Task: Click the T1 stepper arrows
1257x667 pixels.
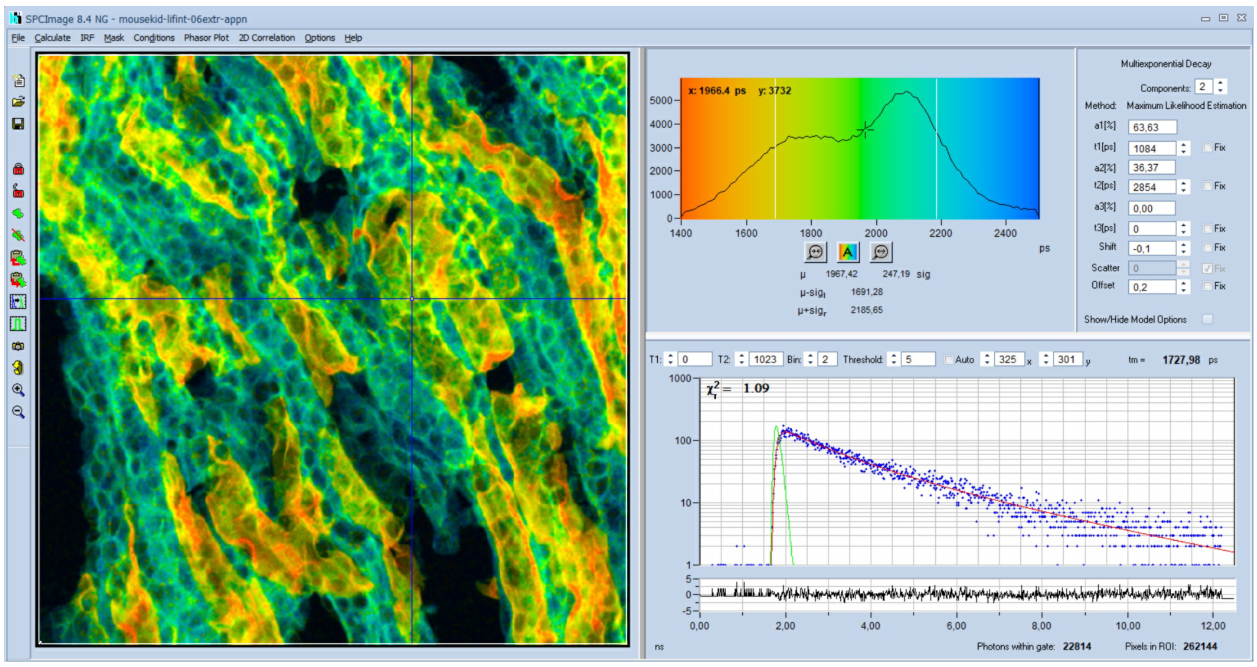Action: click(670, 359)
